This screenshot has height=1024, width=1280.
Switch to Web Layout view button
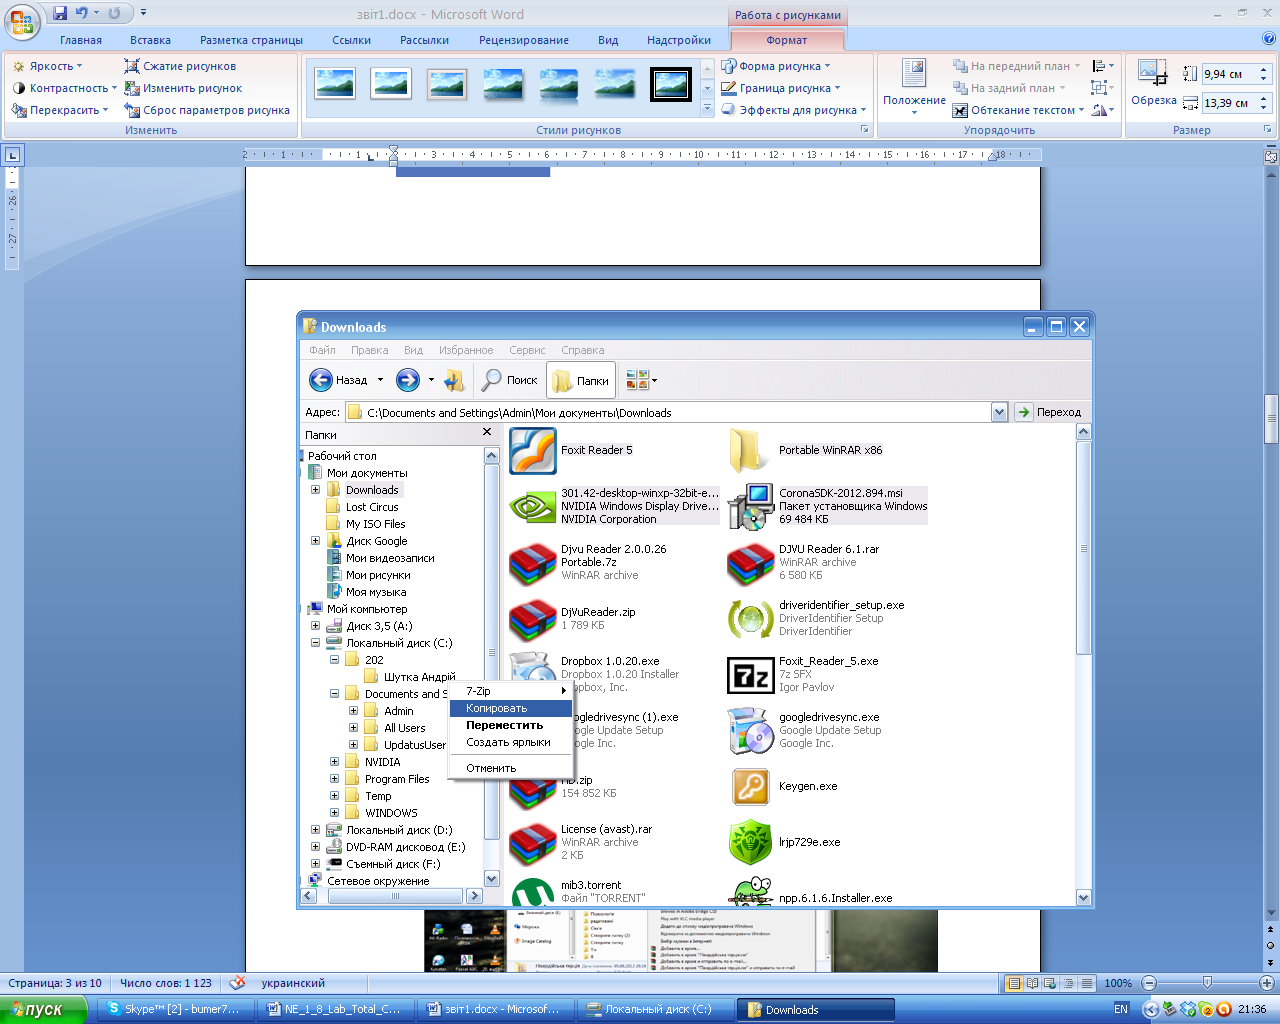(1051, 983)
